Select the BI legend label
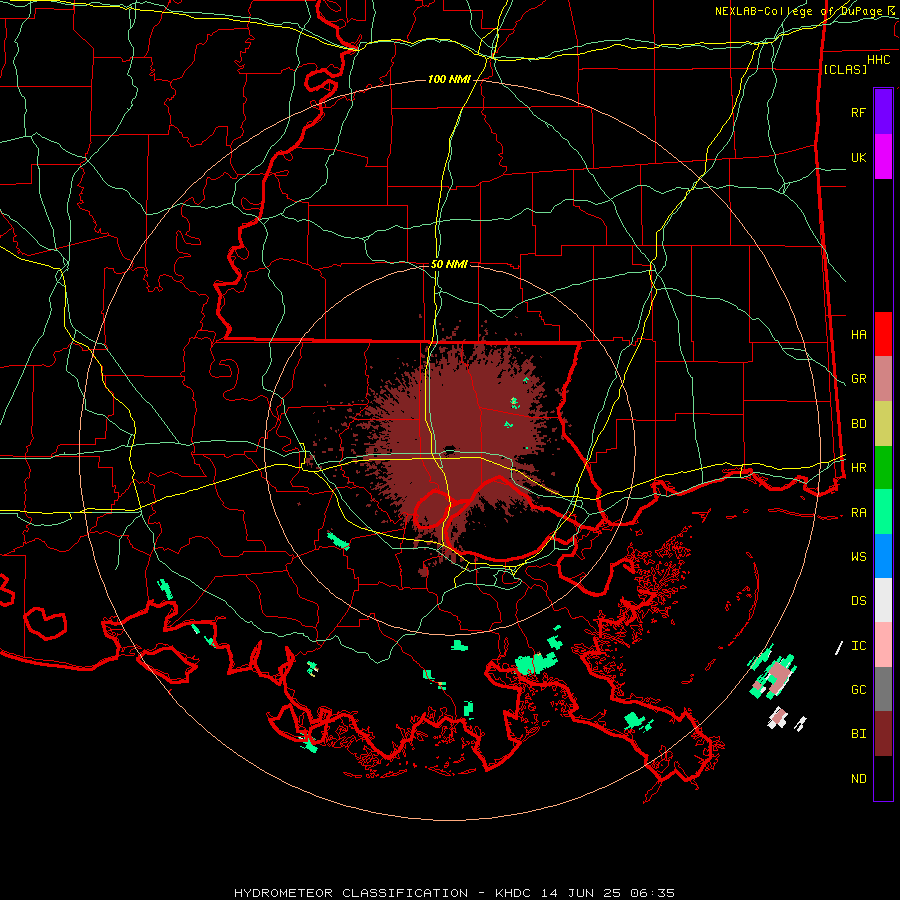Screen dimensions: 900x900 click(x=858, y=734)
